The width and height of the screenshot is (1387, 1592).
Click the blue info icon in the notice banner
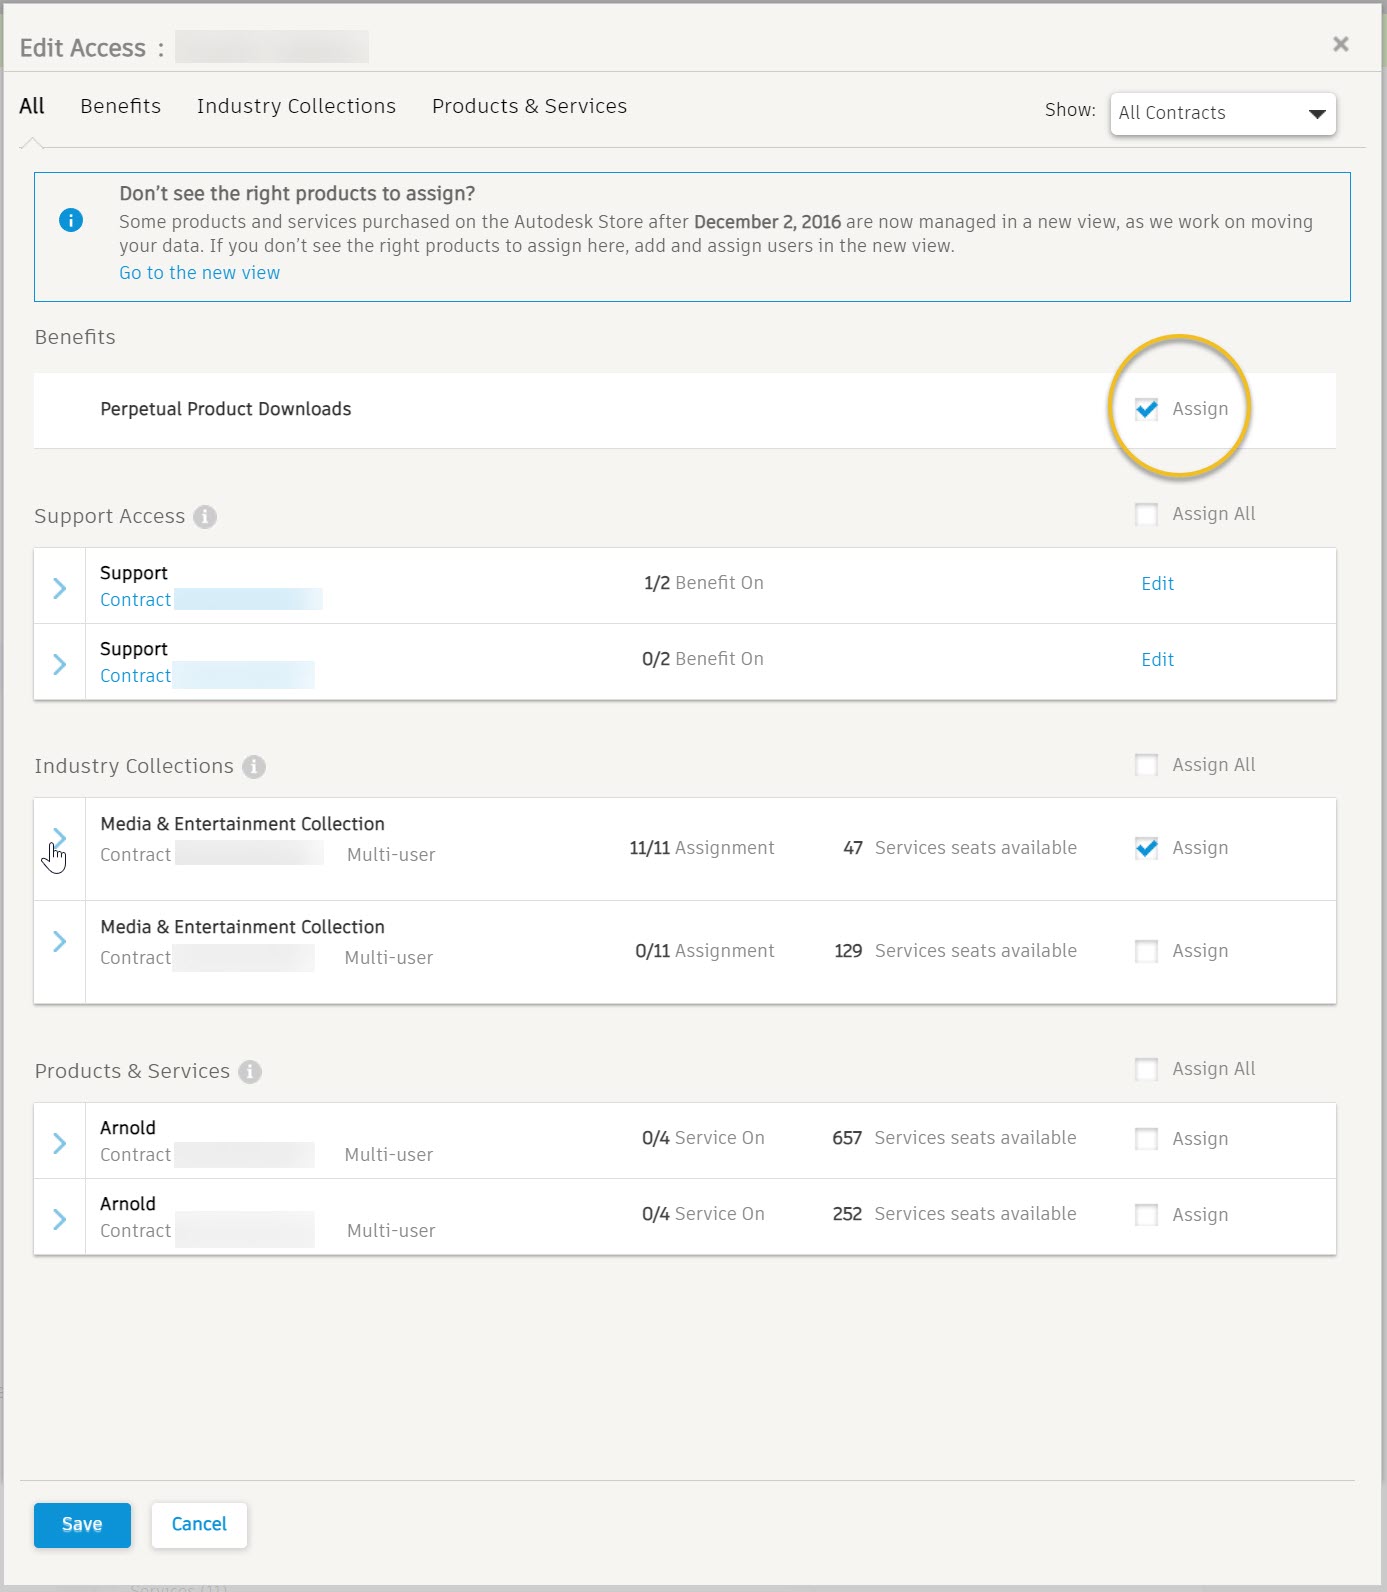point(71,220)
